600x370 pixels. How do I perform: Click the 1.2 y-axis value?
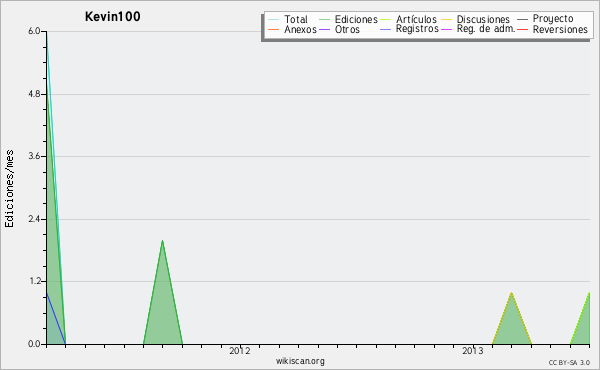click(34, 281)
